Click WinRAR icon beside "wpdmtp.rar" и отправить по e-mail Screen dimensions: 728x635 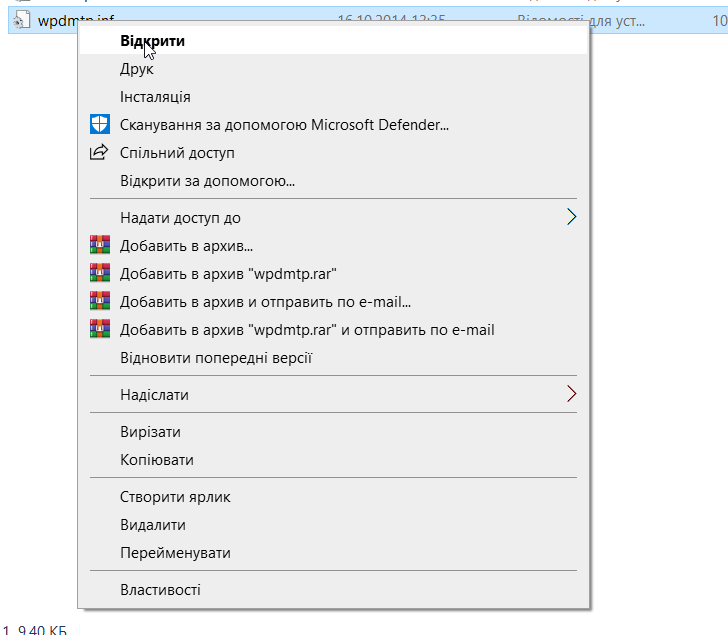coord(100,328)
